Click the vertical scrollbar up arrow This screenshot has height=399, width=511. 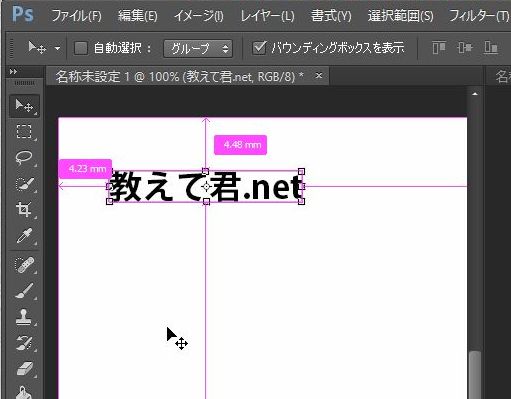pyautogui.click(x=475, y=94)
